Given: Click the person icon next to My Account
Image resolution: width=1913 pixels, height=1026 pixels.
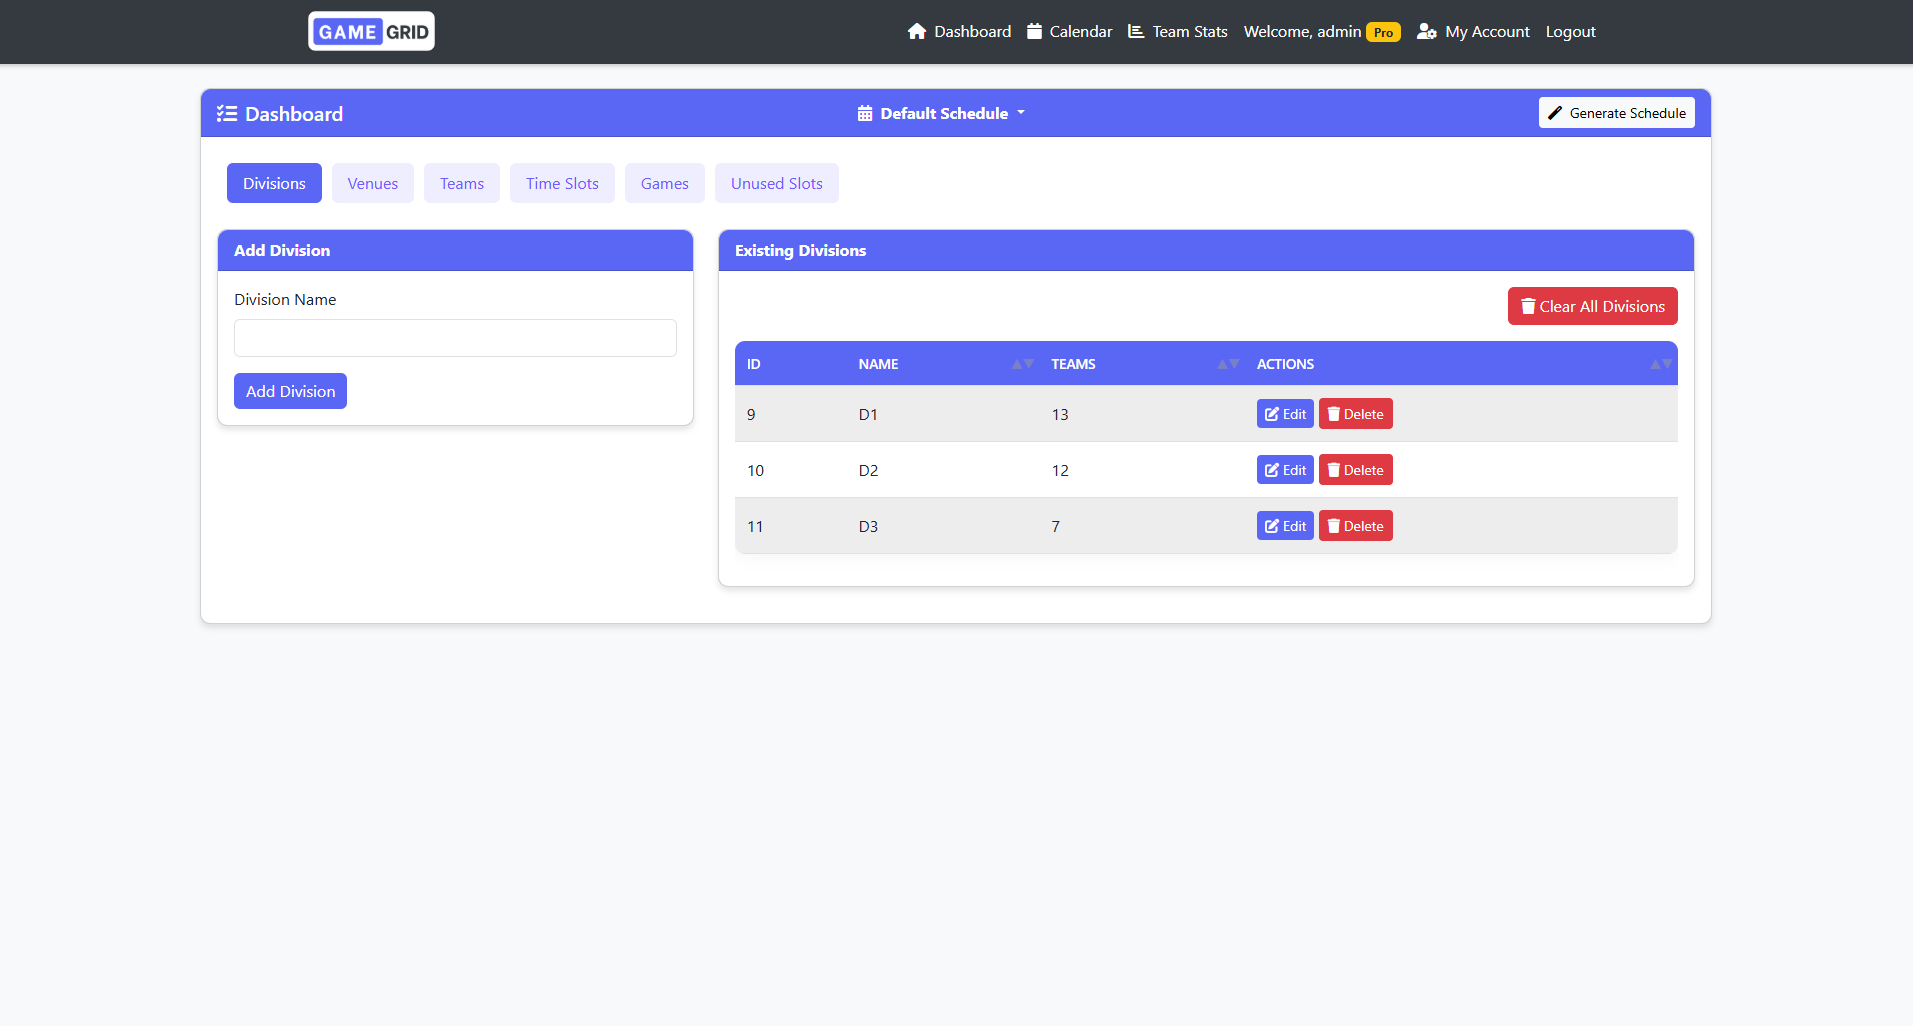Looking at the screenshot, I should [x=1426, y=32].
